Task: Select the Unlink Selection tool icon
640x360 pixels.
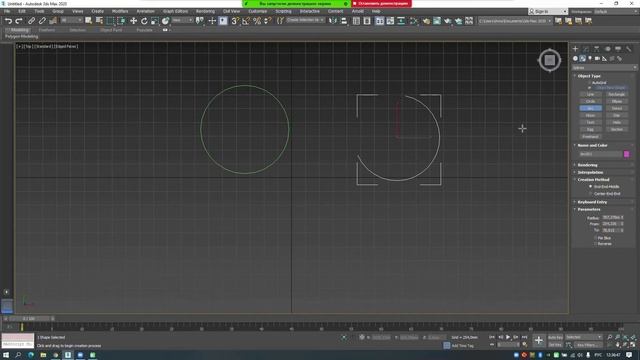Action: [x=42, y=21]
